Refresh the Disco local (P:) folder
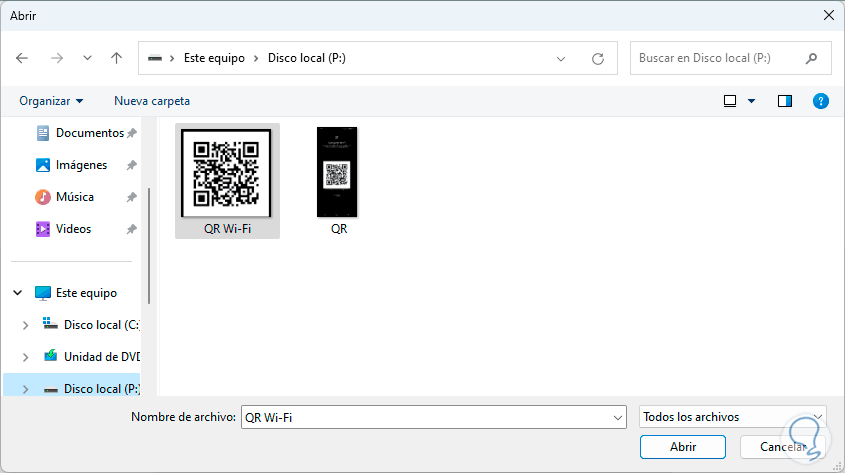The height and width of the screenshot is (473, 845). 598,59
